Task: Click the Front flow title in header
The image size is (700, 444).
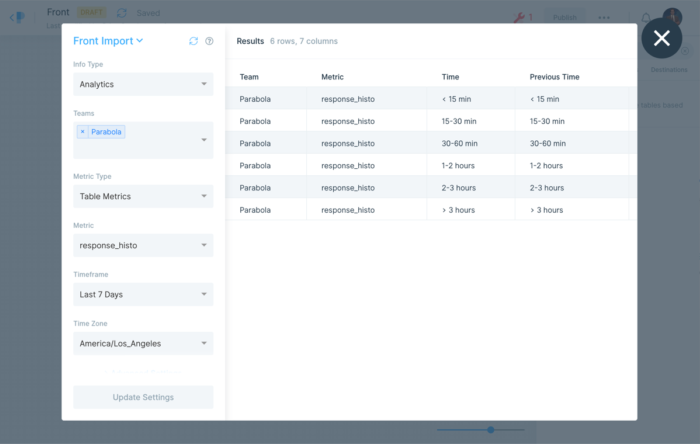Action: point(58,12)
